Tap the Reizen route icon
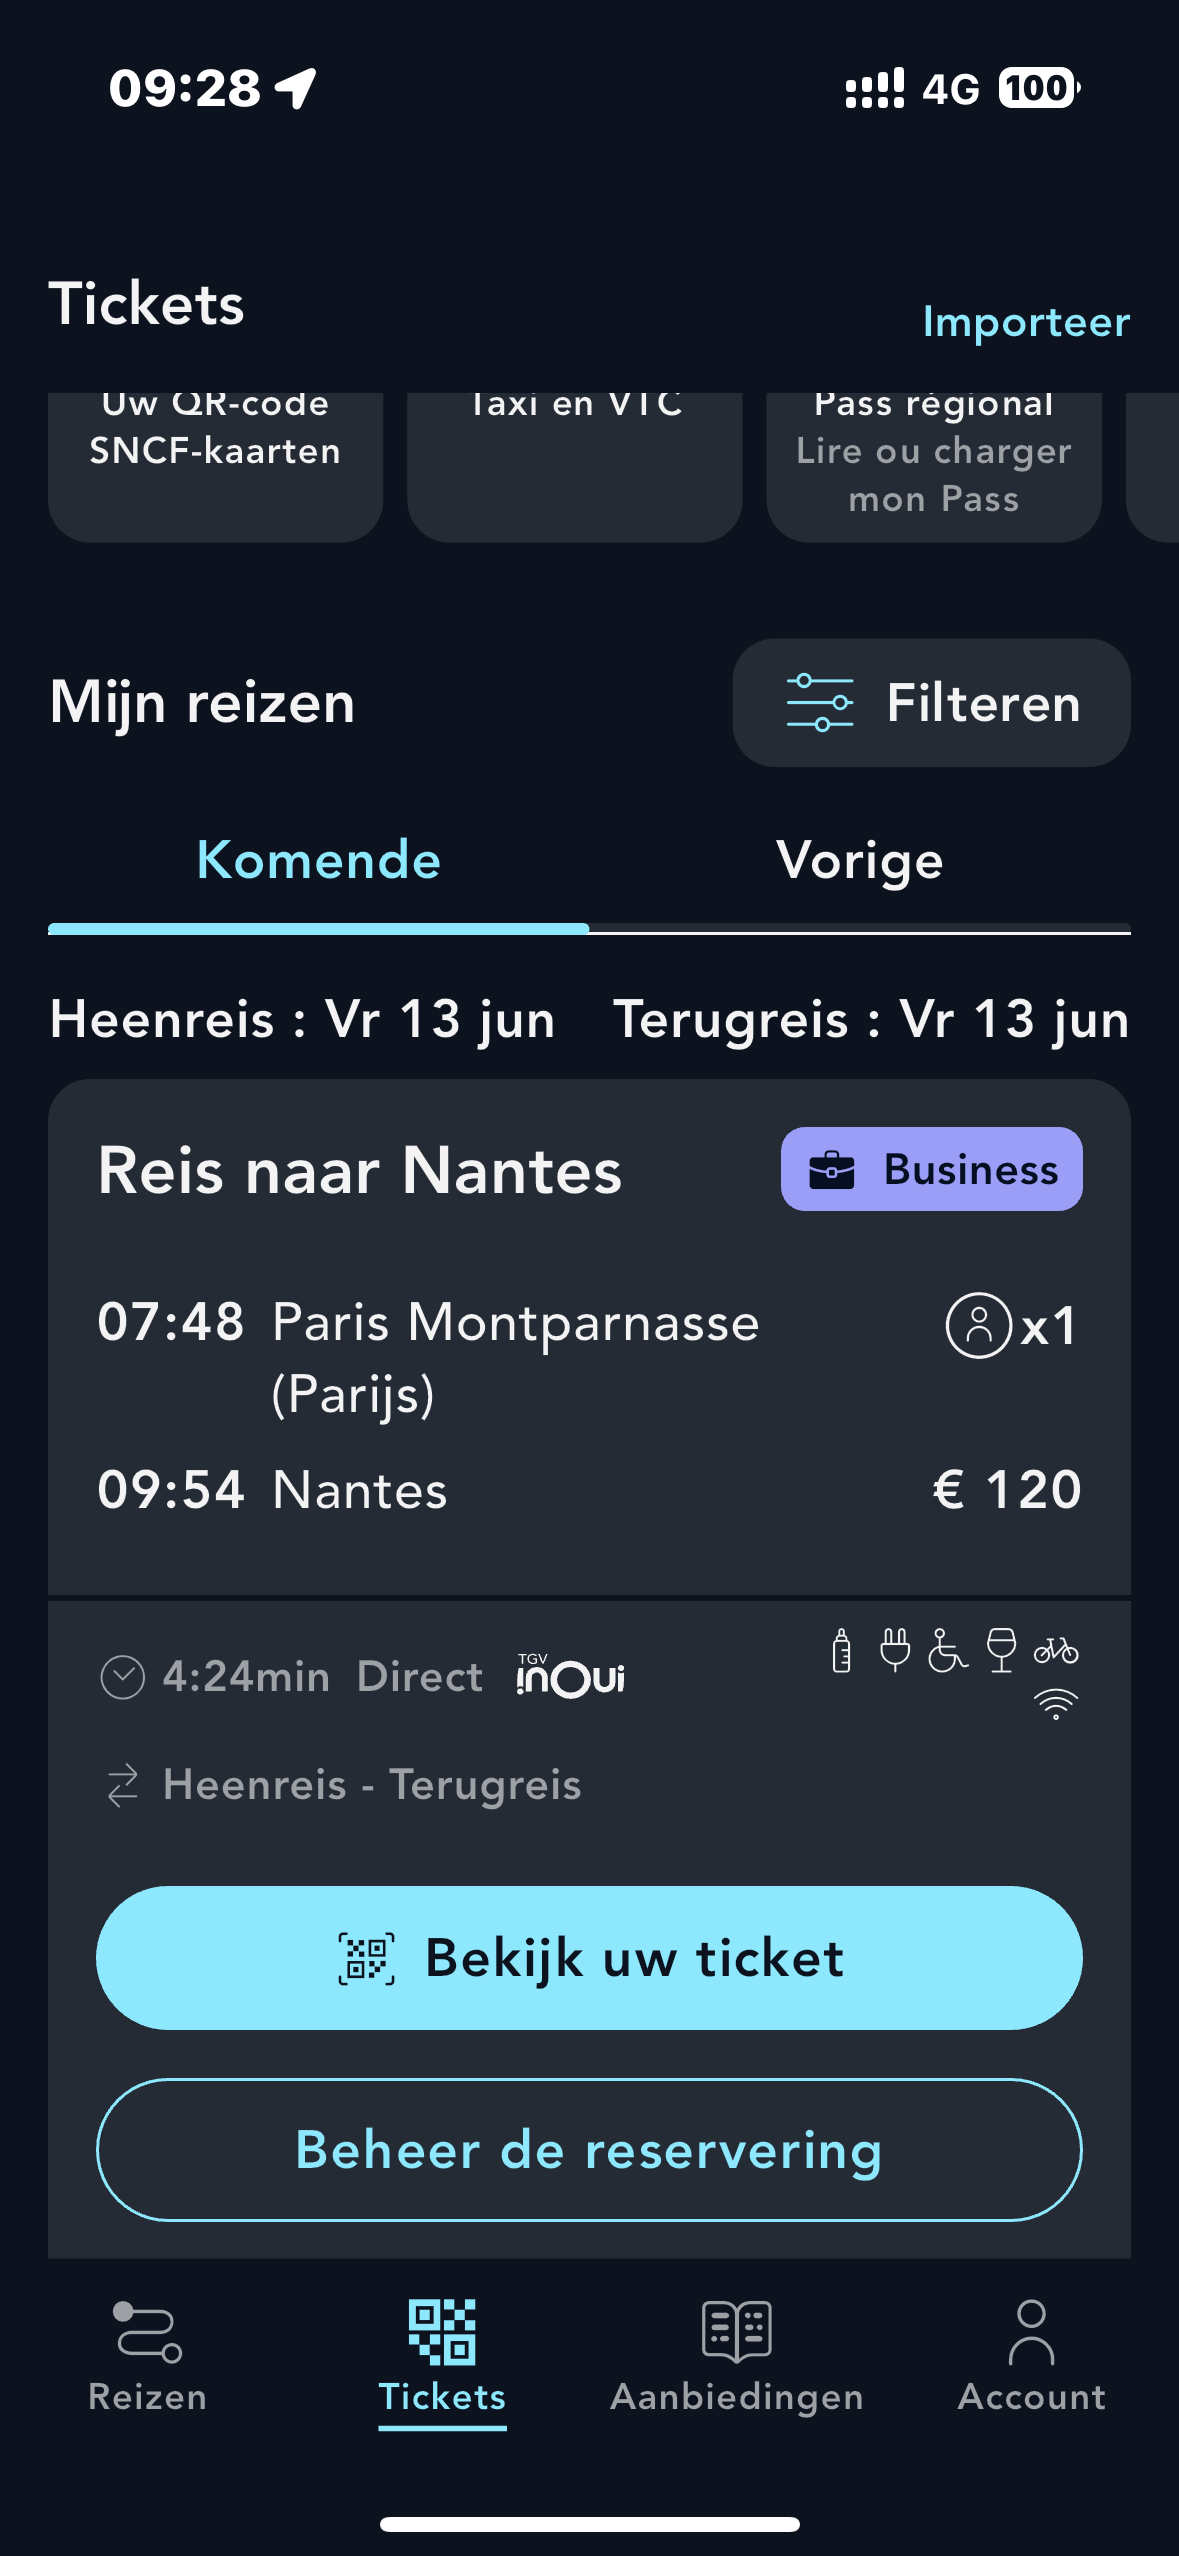 (x=147, y=2330)
